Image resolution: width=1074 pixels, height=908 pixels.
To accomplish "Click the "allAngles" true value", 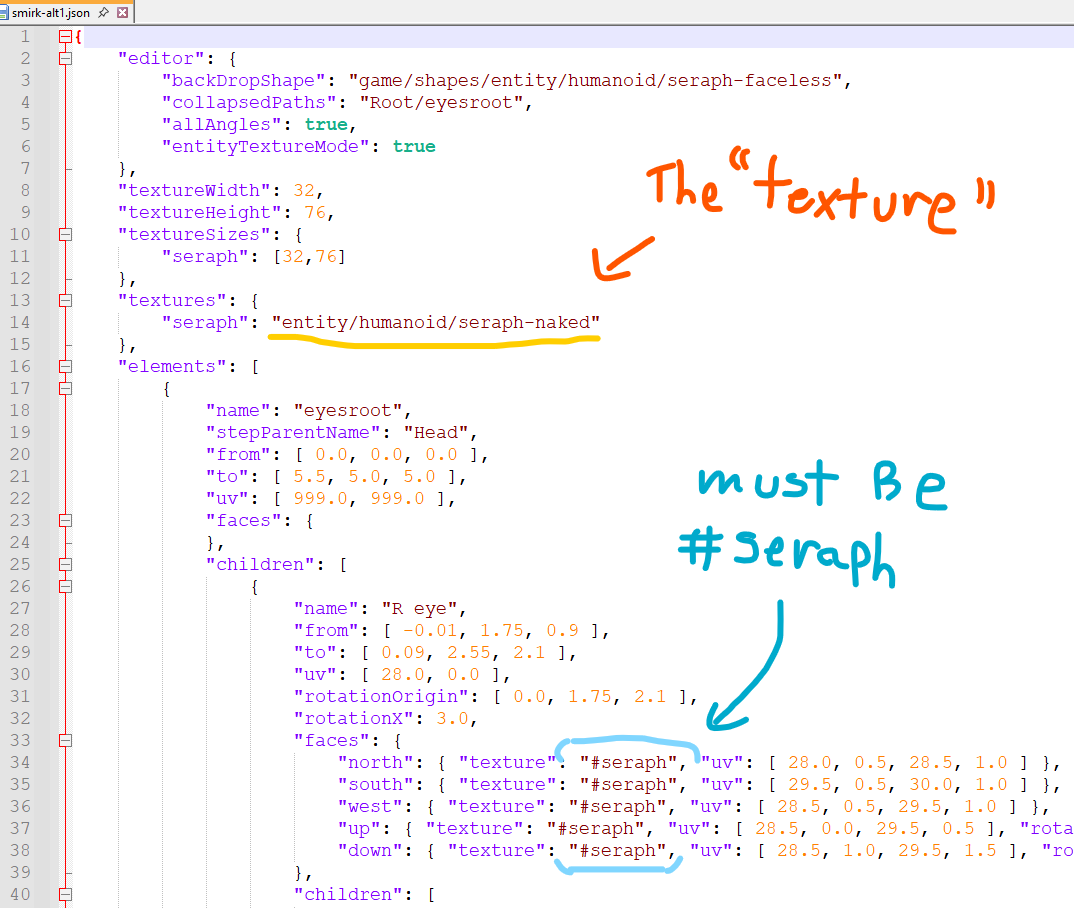I will click(x=326, y=125).
